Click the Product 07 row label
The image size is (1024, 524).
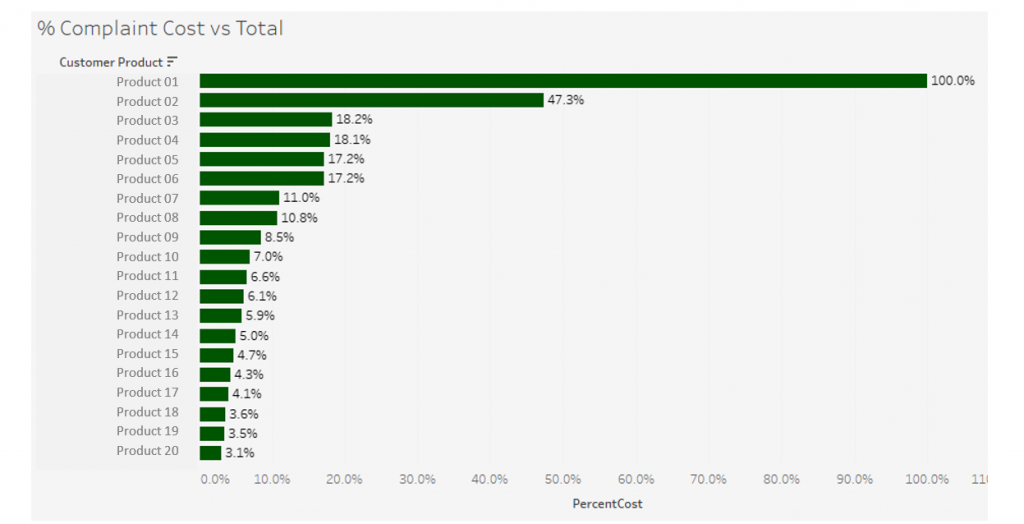(x=147, y=198)
